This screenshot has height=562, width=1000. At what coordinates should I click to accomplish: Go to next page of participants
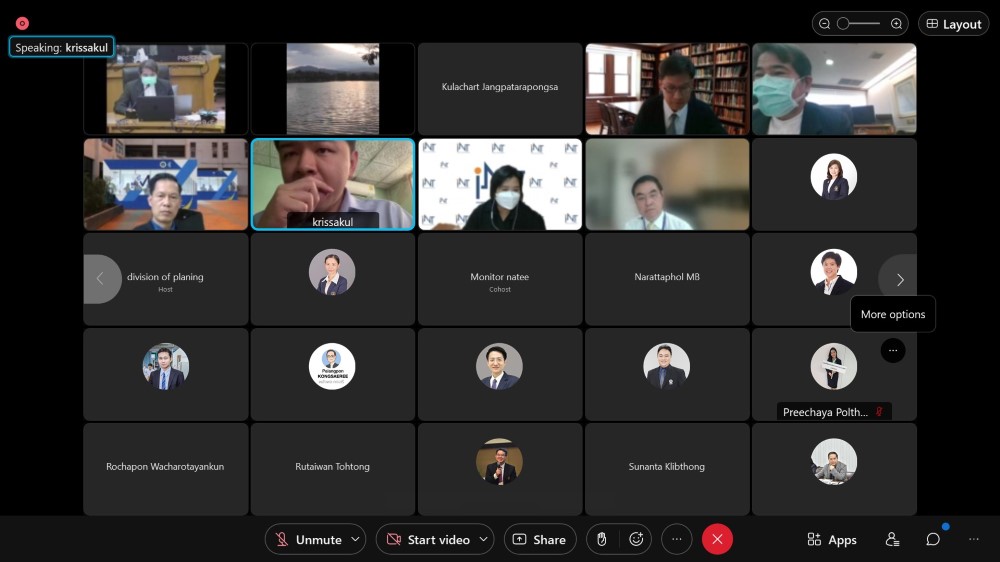click(899, 280)
